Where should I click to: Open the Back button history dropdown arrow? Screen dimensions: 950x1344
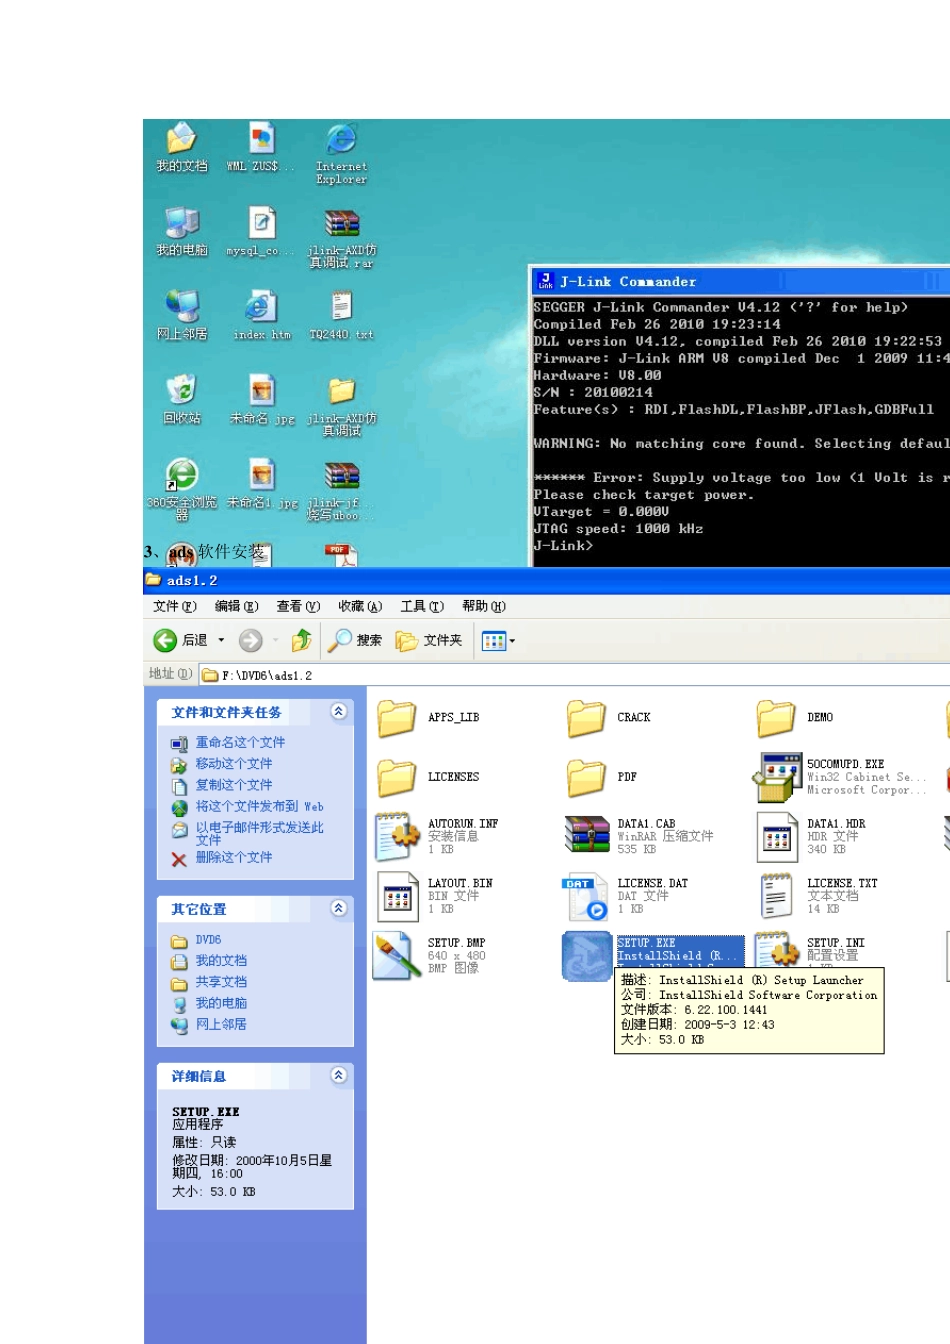click(x=221, y=640)
